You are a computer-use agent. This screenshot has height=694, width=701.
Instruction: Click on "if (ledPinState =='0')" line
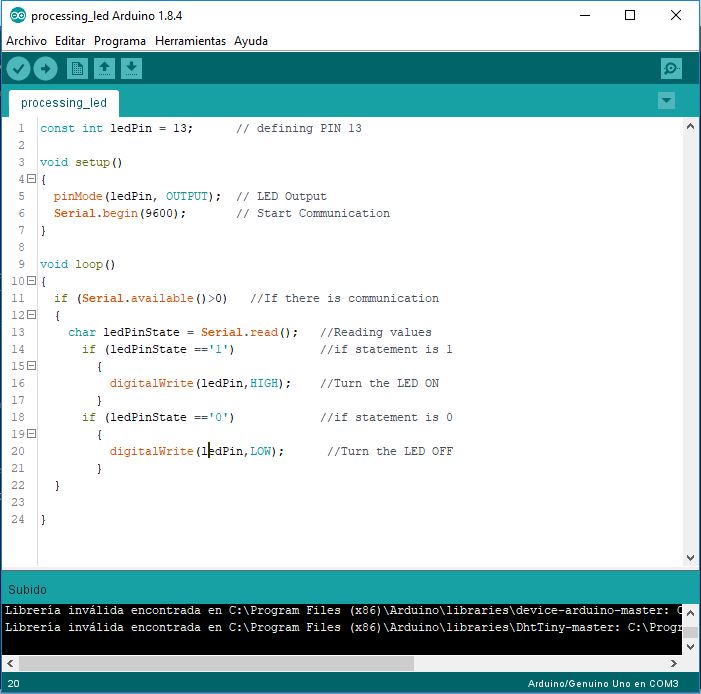pyautogui.click(x=158, y=417)
